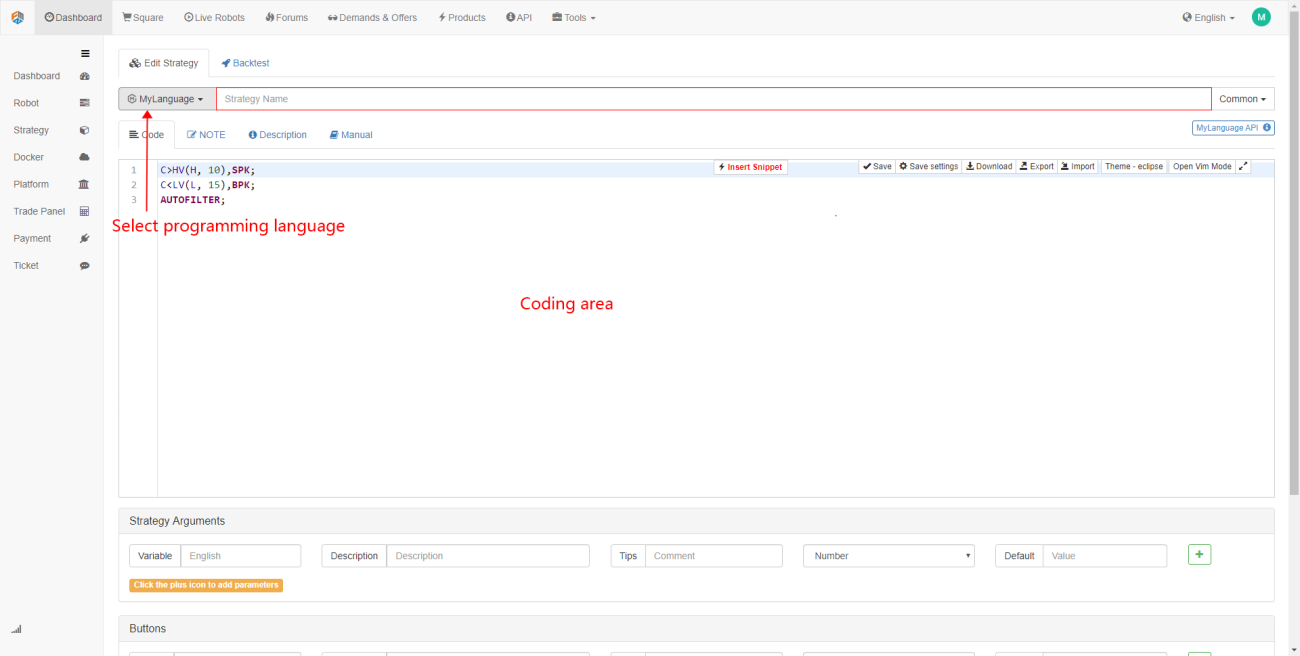Switch to the Description tab
Image resolution: width=1300 pixels, height=656 pixels.
(x=278, y=135)
